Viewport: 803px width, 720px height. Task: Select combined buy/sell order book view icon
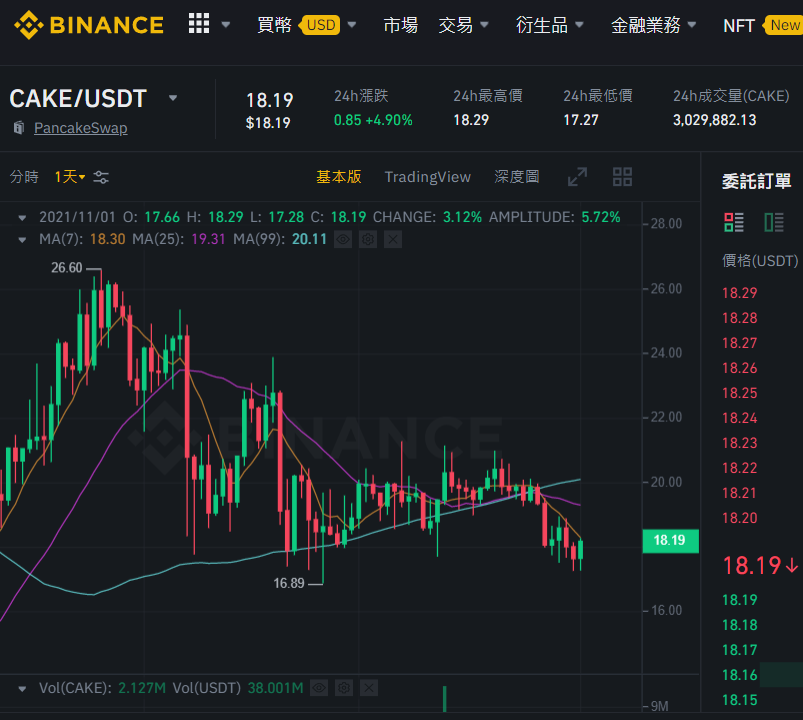[734, 222]
